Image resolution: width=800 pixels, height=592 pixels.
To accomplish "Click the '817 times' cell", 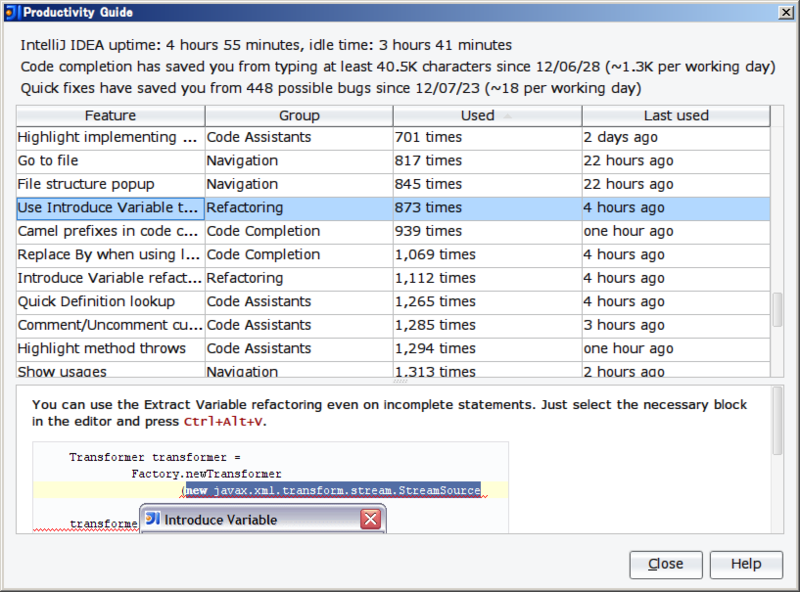I will click(x=487, y=161).
